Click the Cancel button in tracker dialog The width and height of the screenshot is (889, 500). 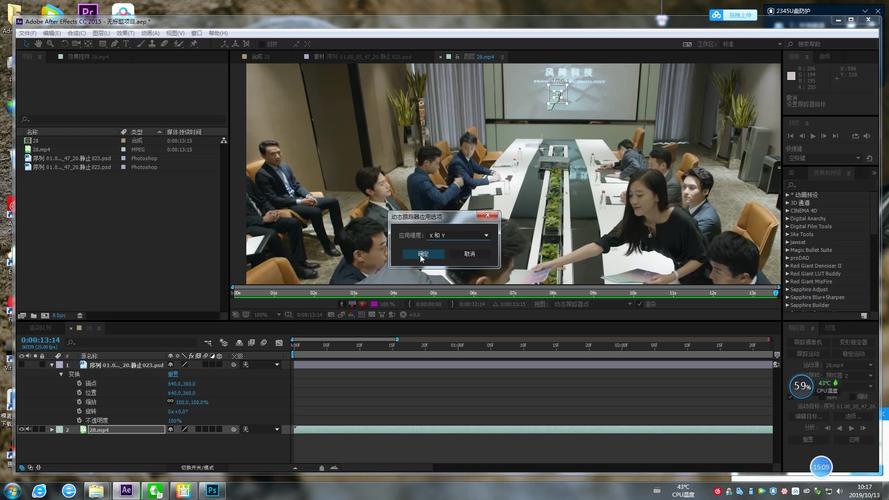469,254
